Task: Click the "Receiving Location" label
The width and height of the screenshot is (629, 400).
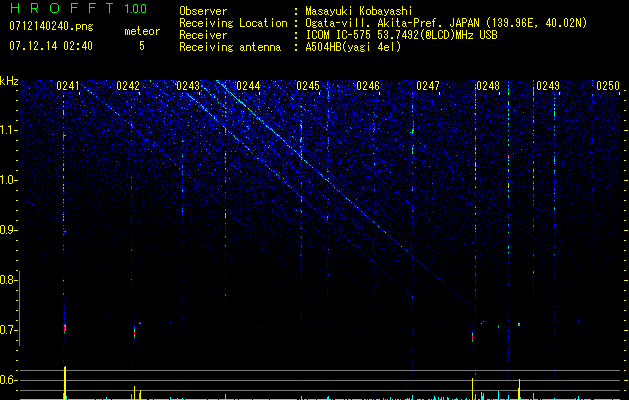Action: (x=233, y=23)
